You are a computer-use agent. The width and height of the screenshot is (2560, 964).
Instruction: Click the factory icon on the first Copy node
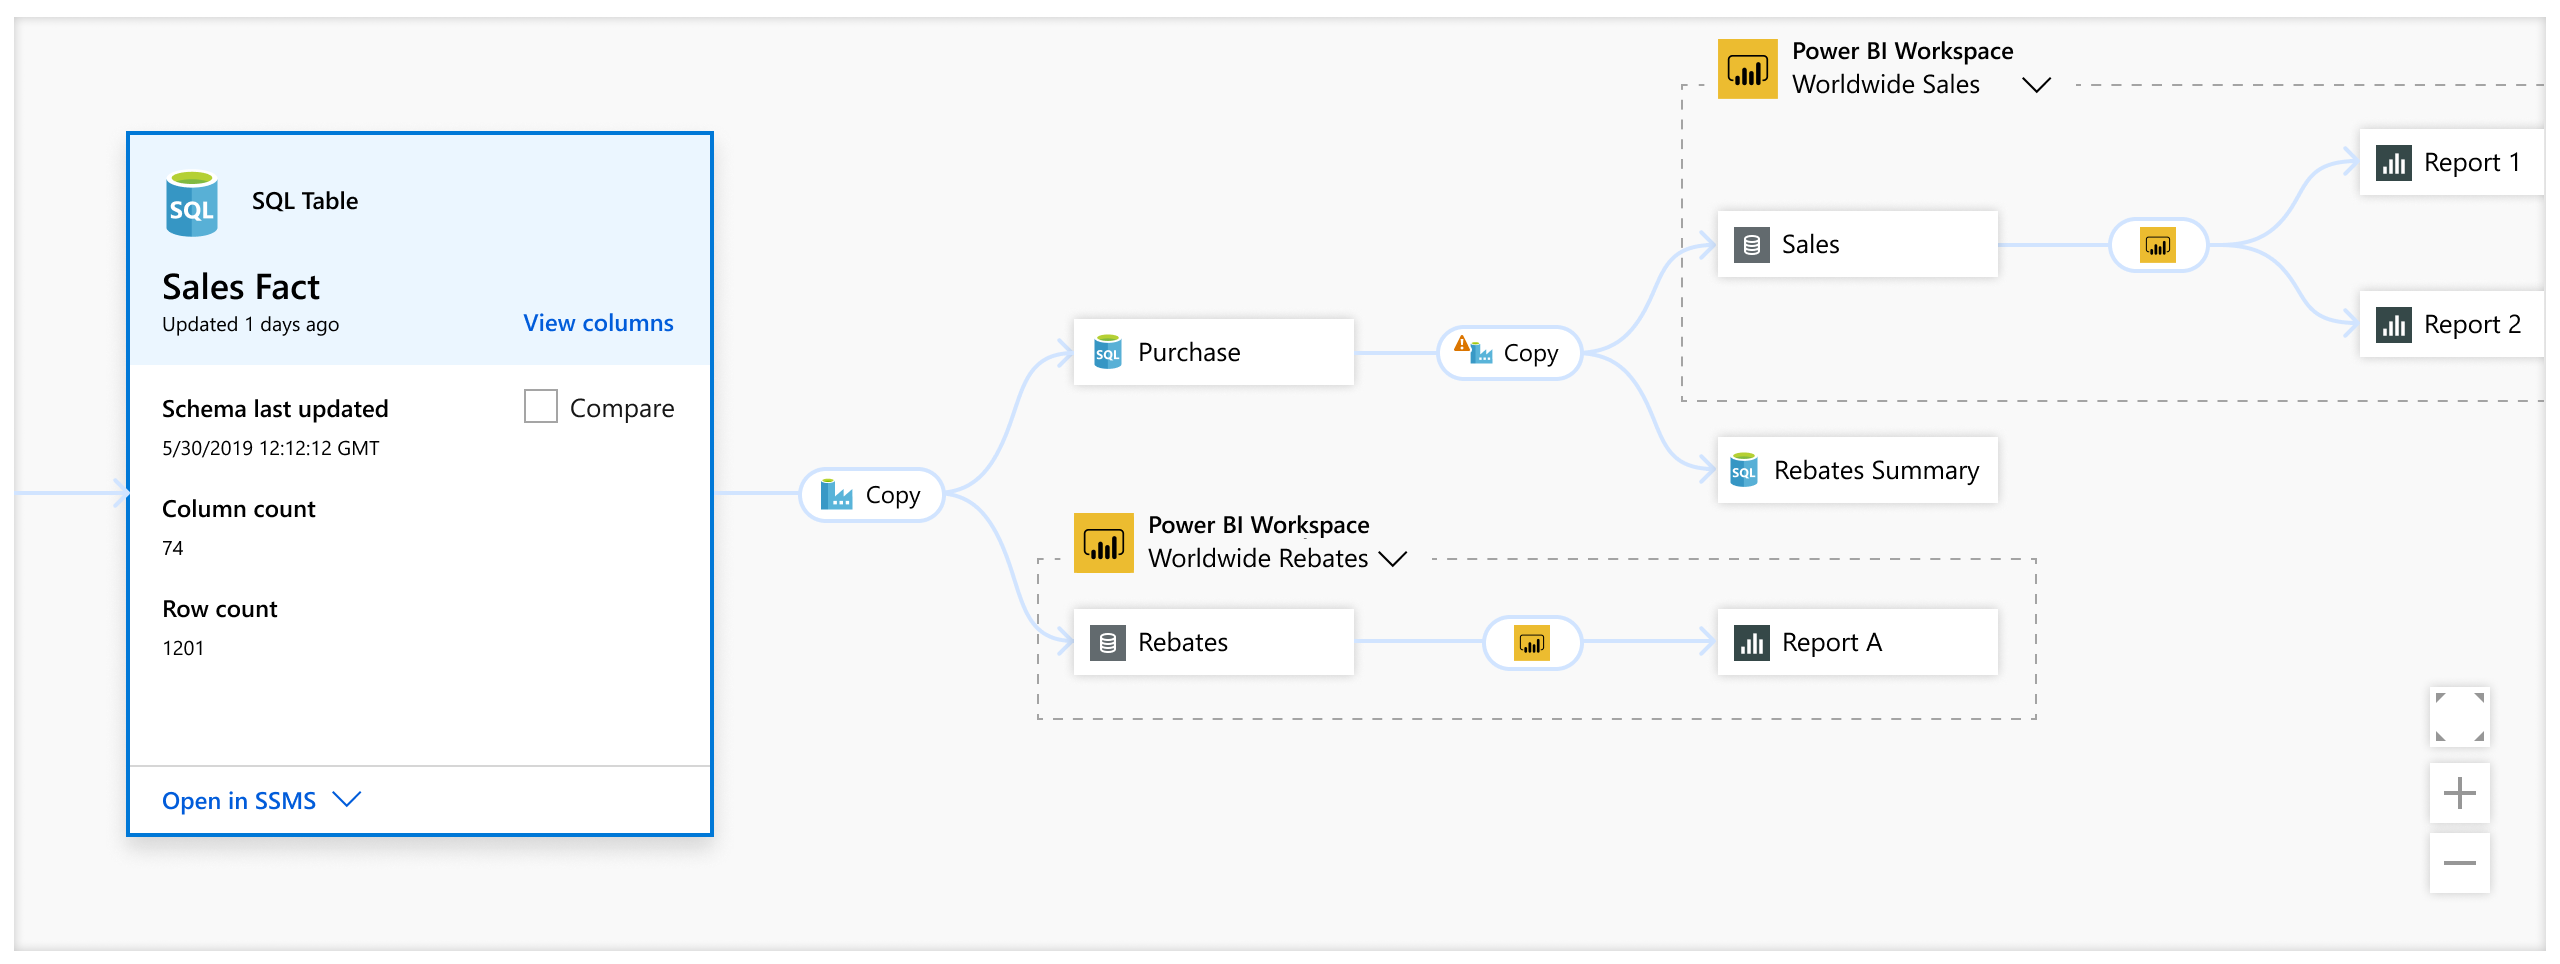coord(836,494)
